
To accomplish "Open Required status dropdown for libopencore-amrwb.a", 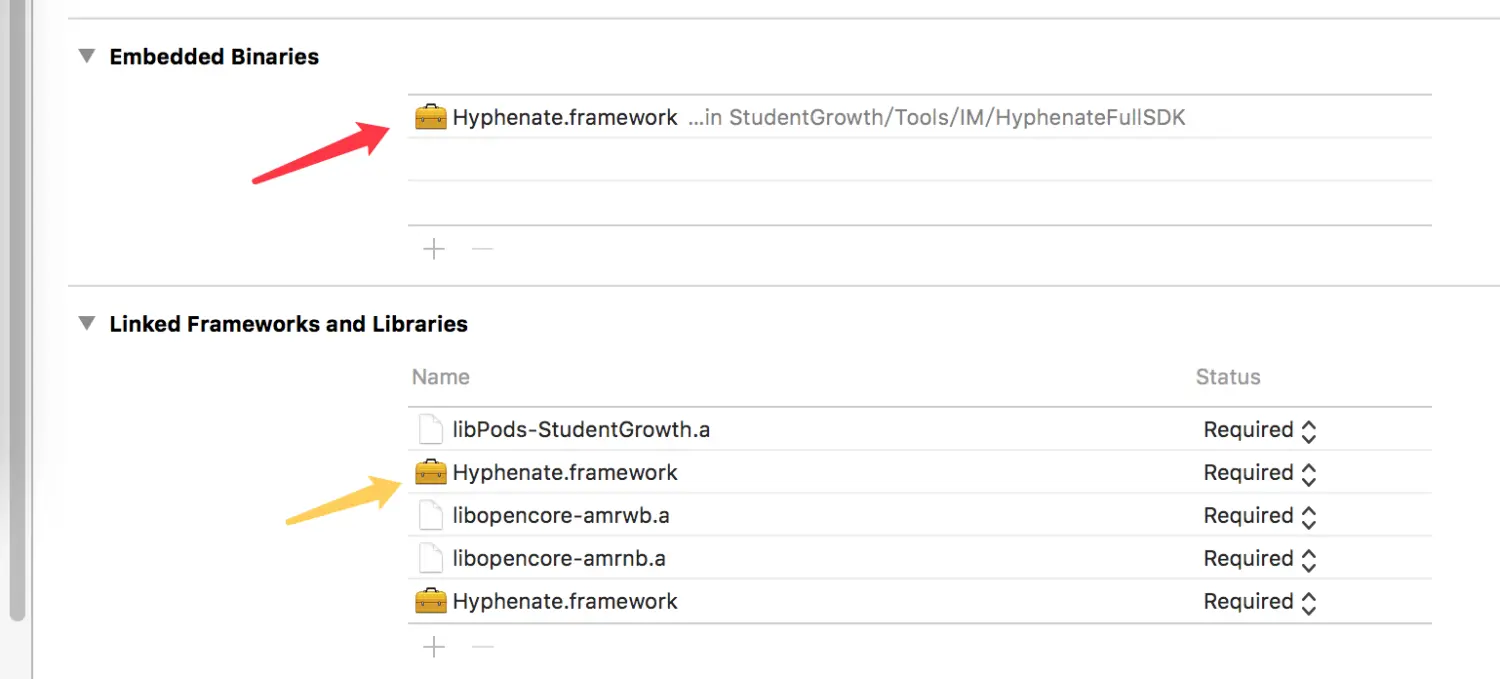I will coord(1260,516).
